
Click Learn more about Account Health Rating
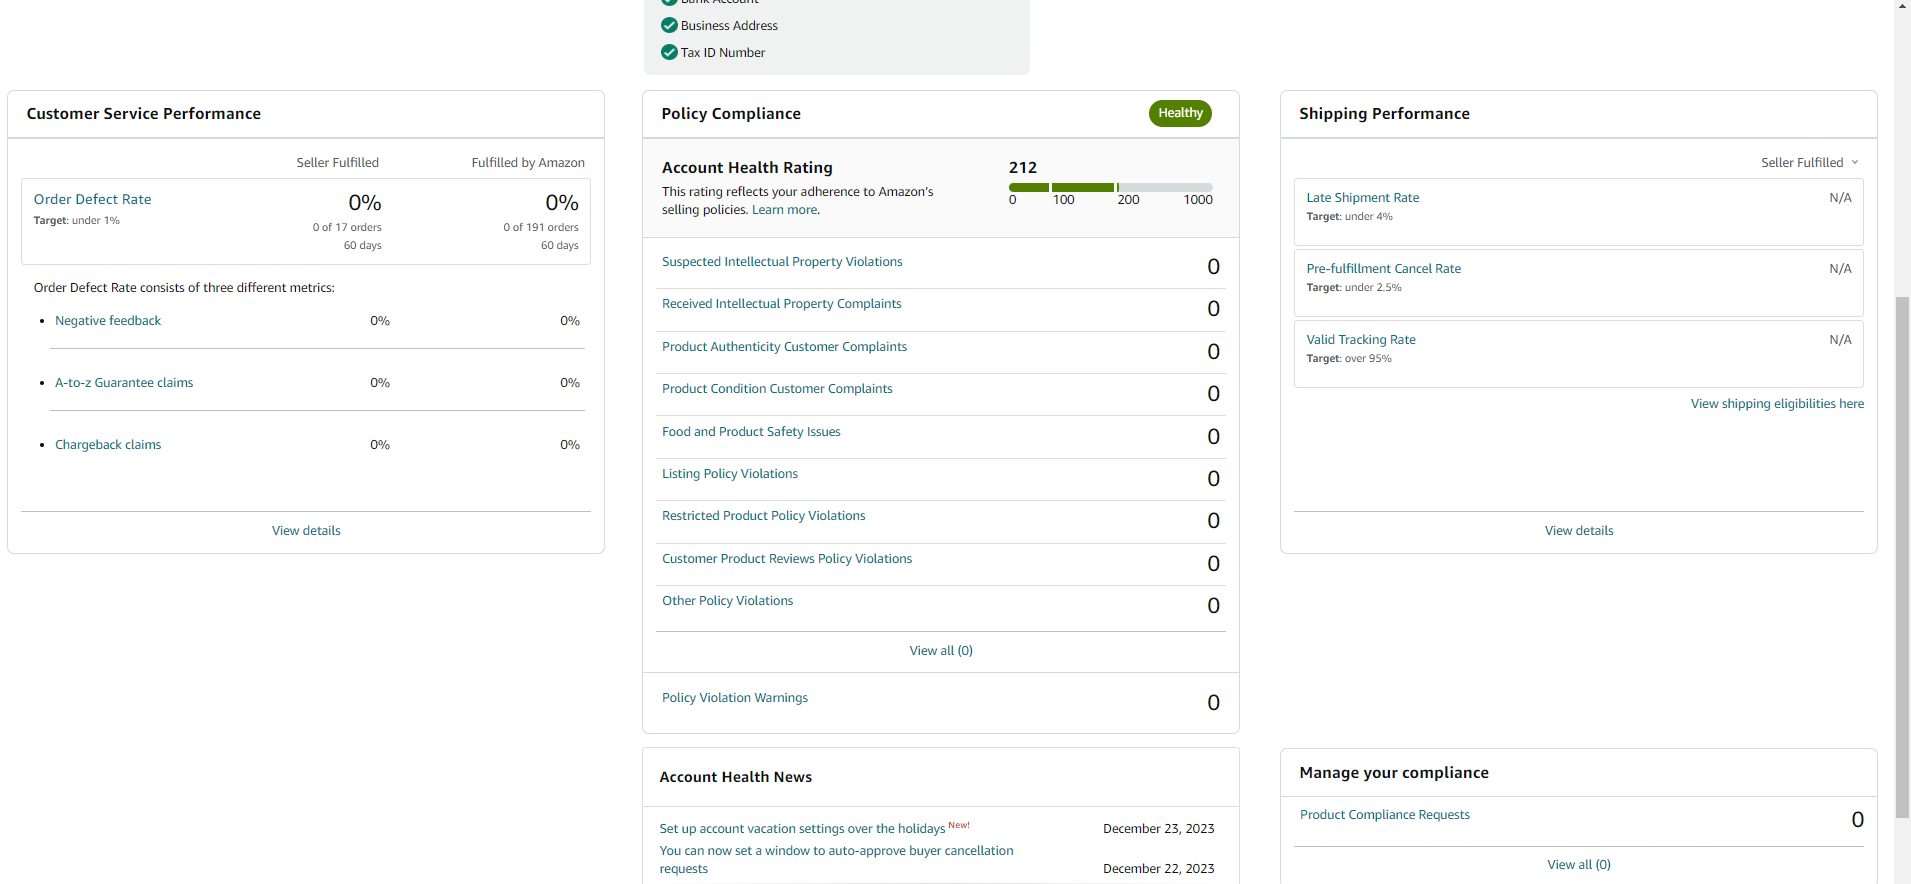(785, 210)
